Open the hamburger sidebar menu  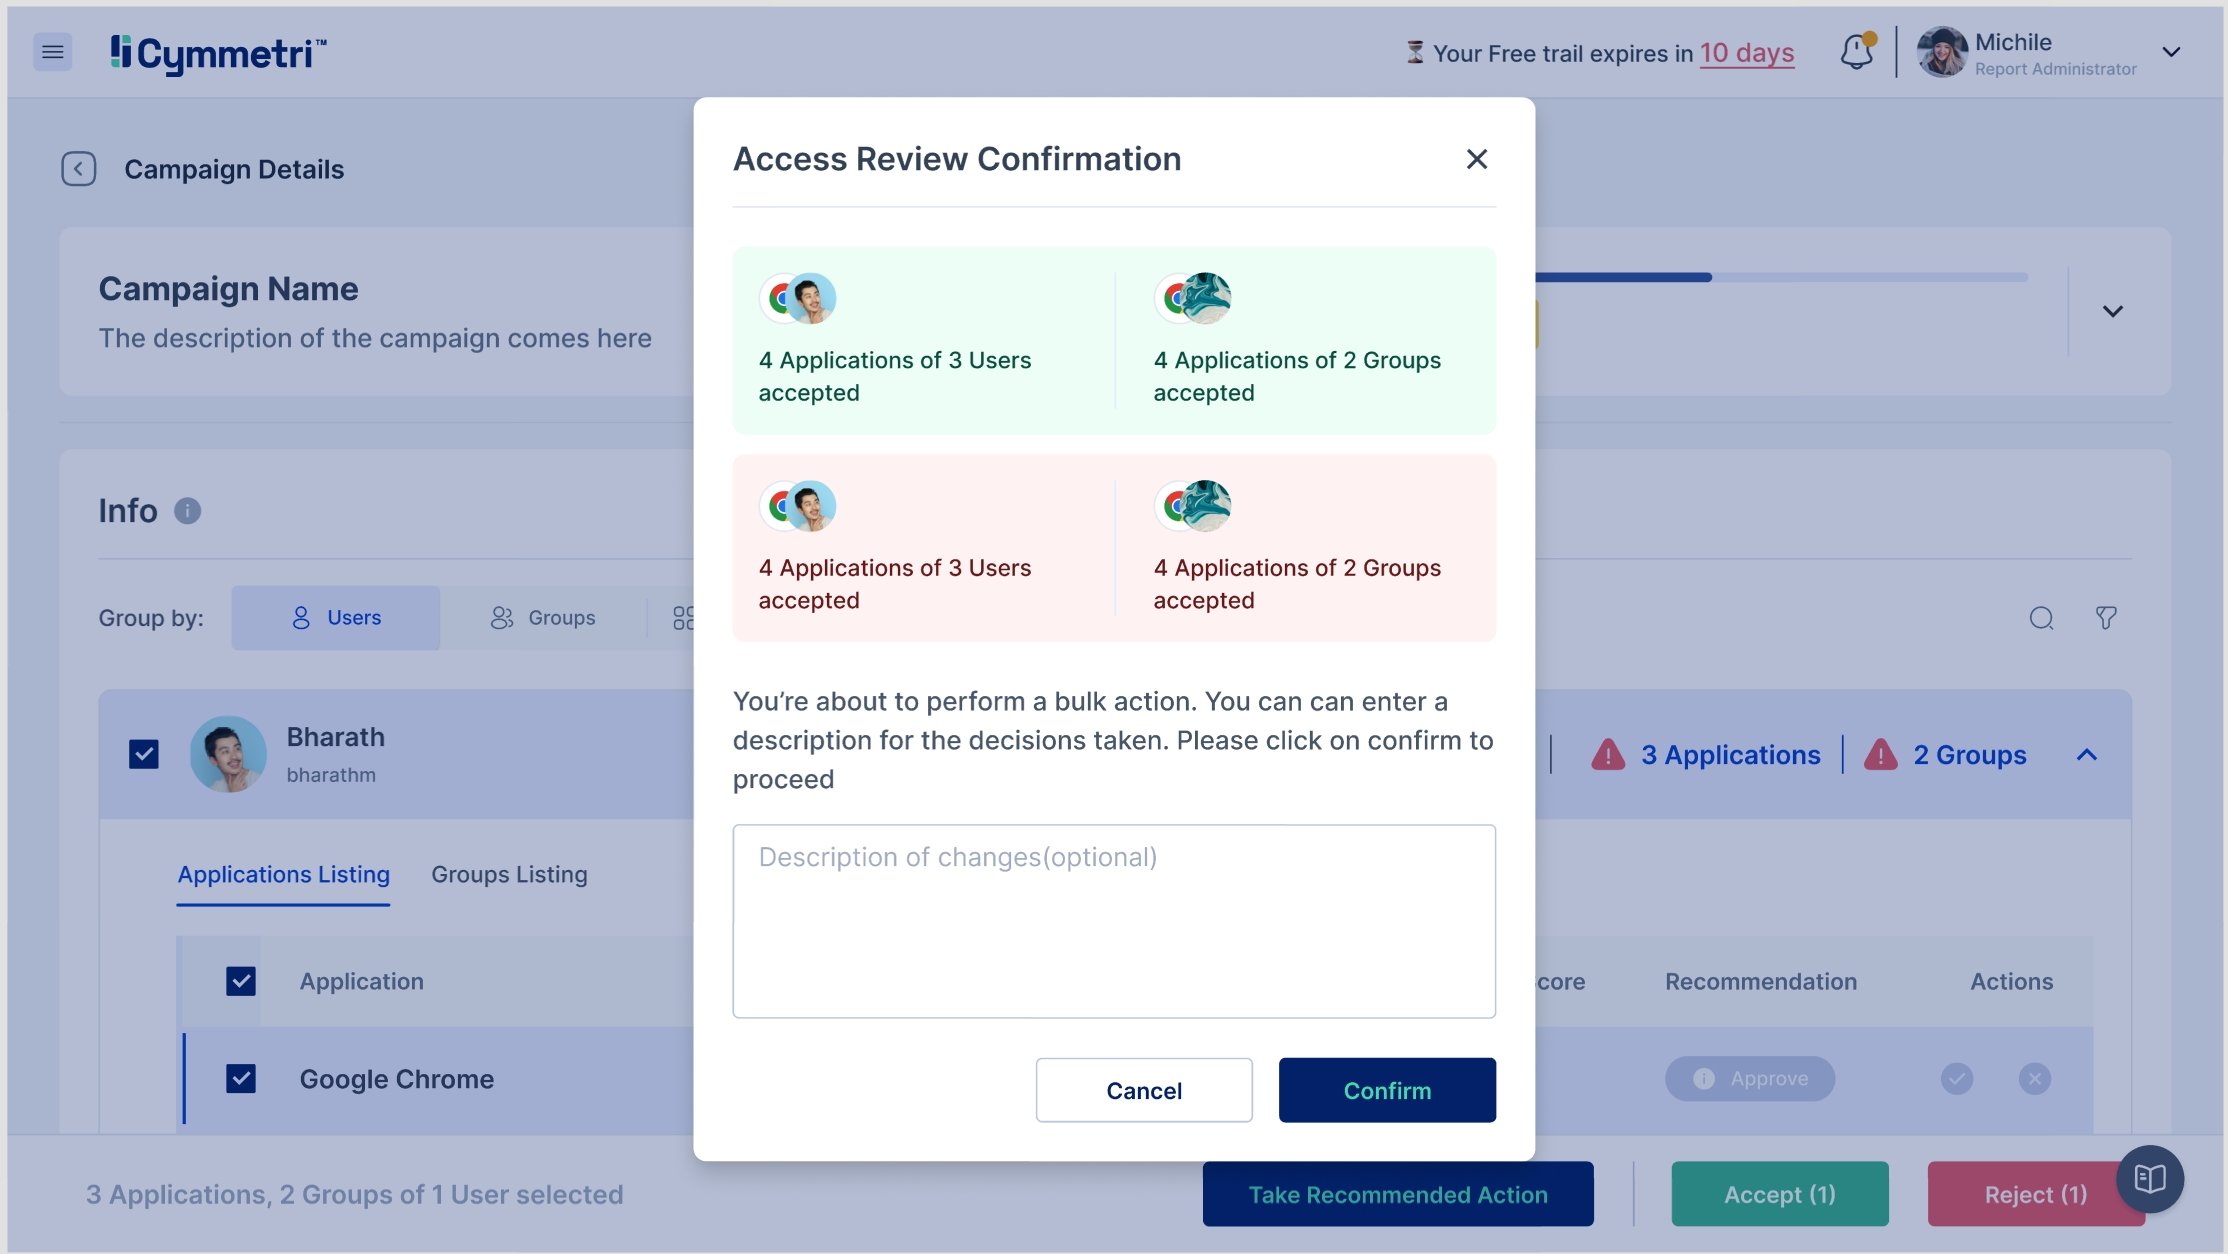pos(53,52)
